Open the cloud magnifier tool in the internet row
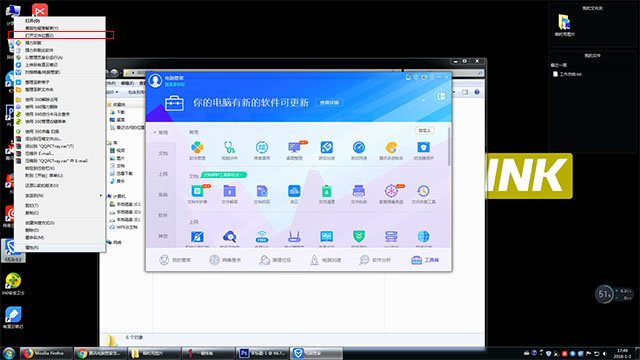The image size is (640, 360). pos(229,237)
